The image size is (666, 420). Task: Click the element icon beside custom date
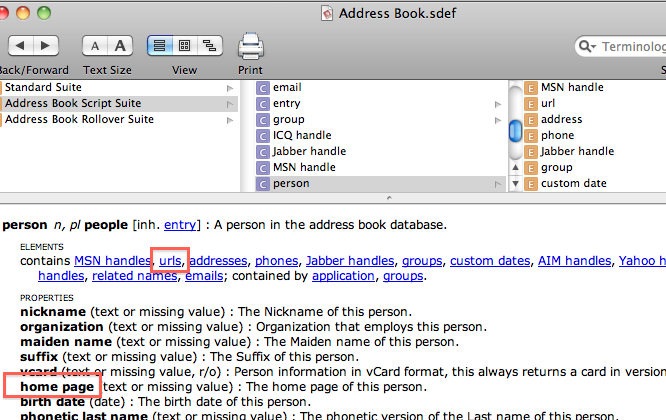point(531,184)
